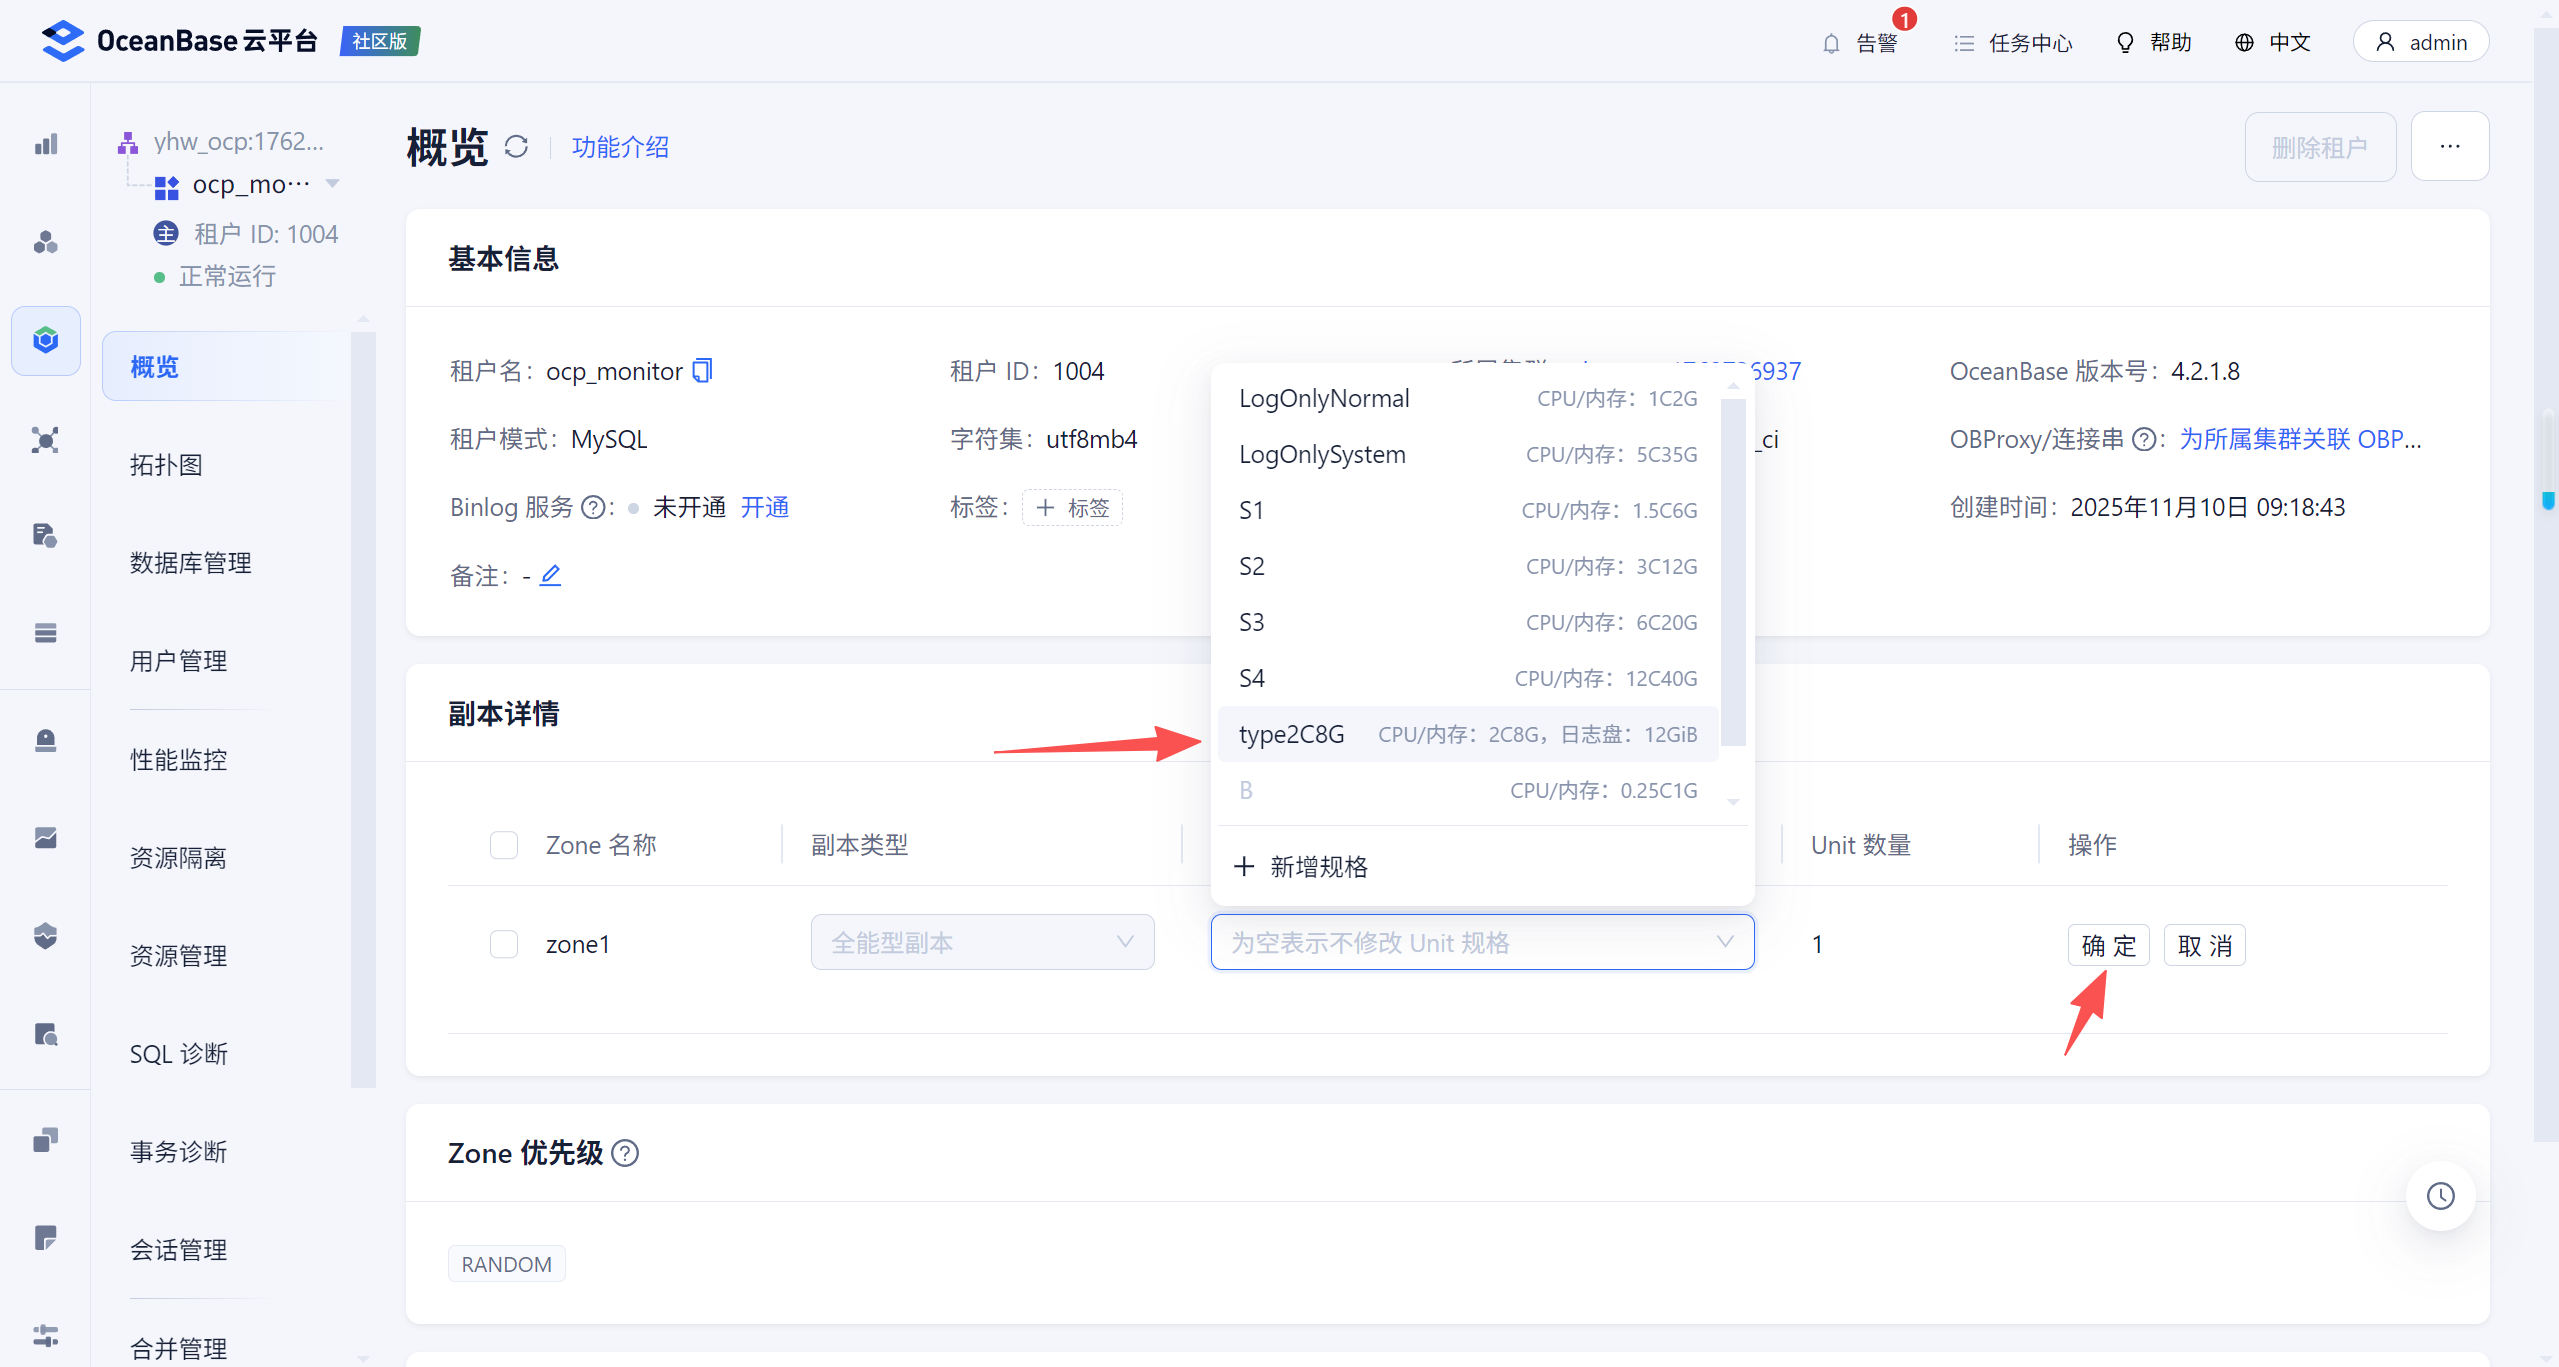Click the 确定 button for zone1
Viewport: 2559px width, 1367px height.
(x=2108, y=945)
